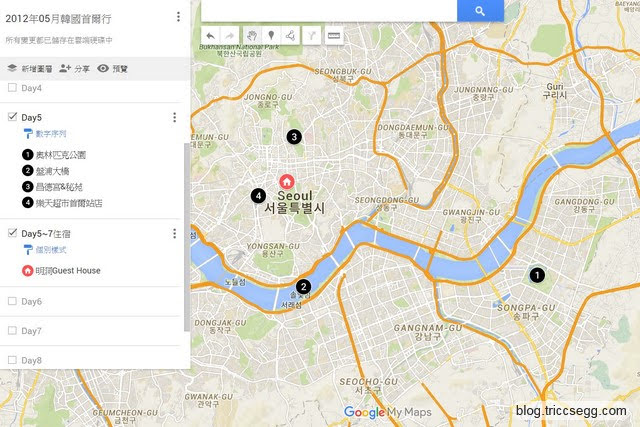Viewport: 640px width, 427px height.
Task: Enable the Day8 layer checkbox
Action: [x=12, y=360]
